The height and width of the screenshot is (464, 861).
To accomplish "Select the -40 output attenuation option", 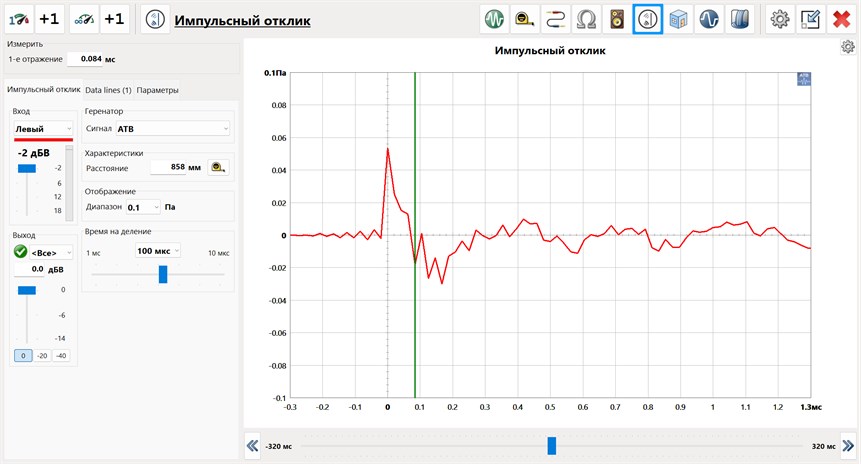I will point(61,356).
